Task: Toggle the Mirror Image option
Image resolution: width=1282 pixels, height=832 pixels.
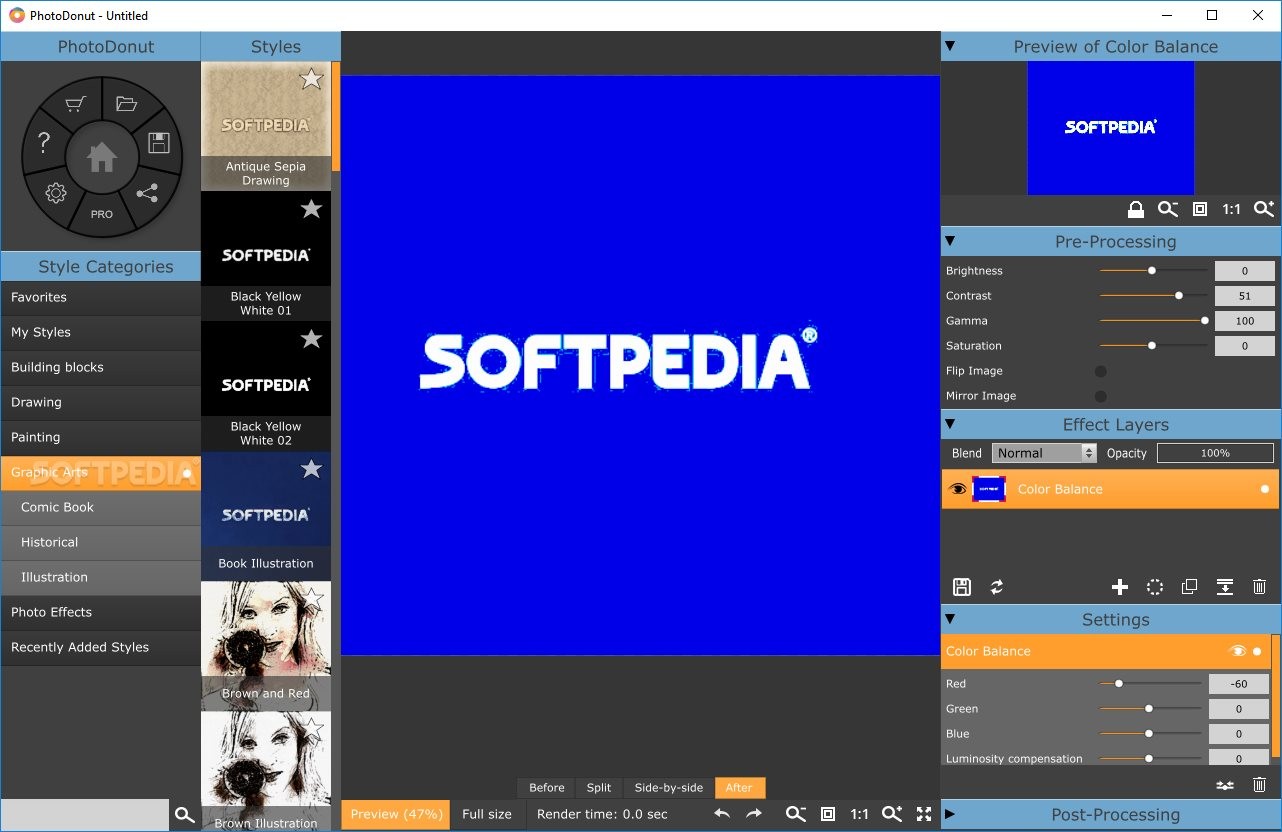Action: (x=1101, y=396)
